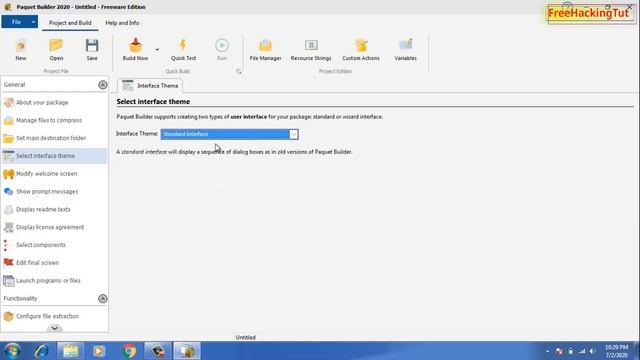Click the New project icon
The image size is (640, 360).
(x=21, y=49)
